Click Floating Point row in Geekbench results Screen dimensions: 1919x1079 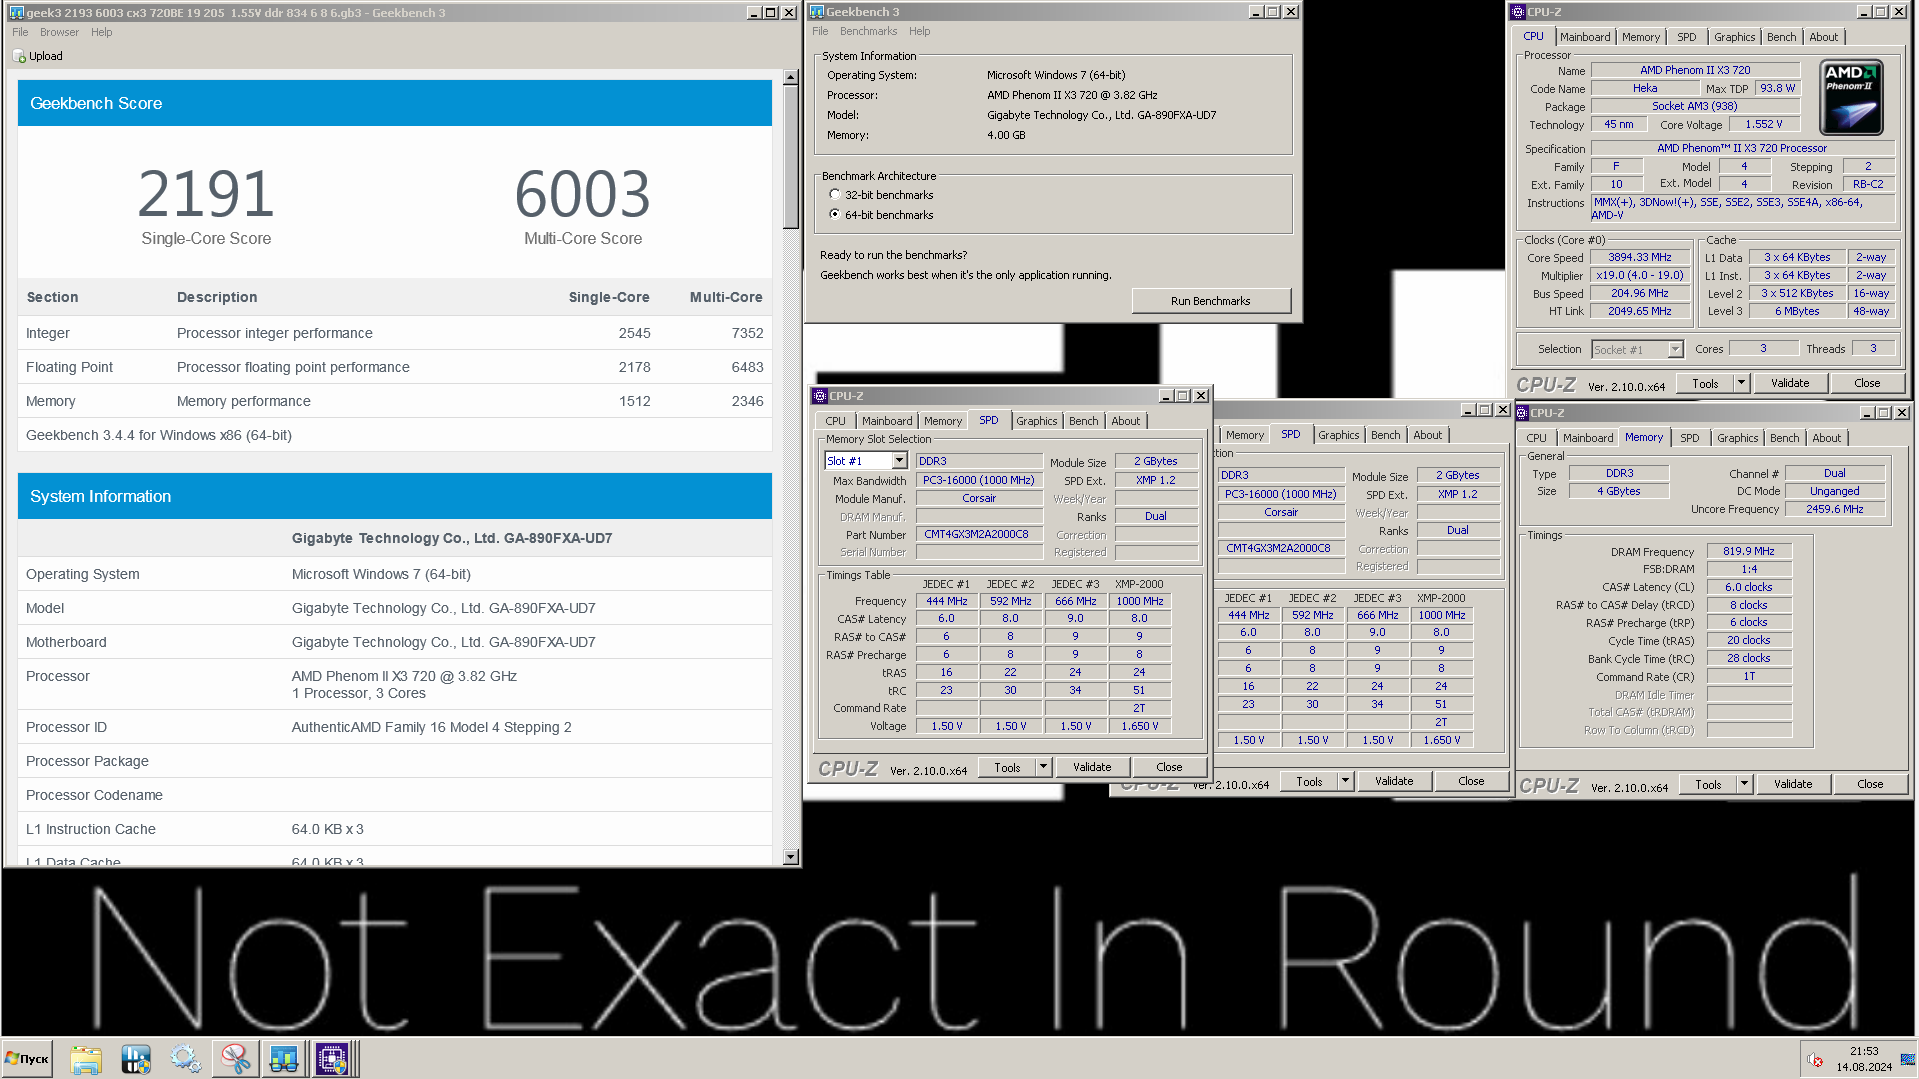[x=395, y=367]
